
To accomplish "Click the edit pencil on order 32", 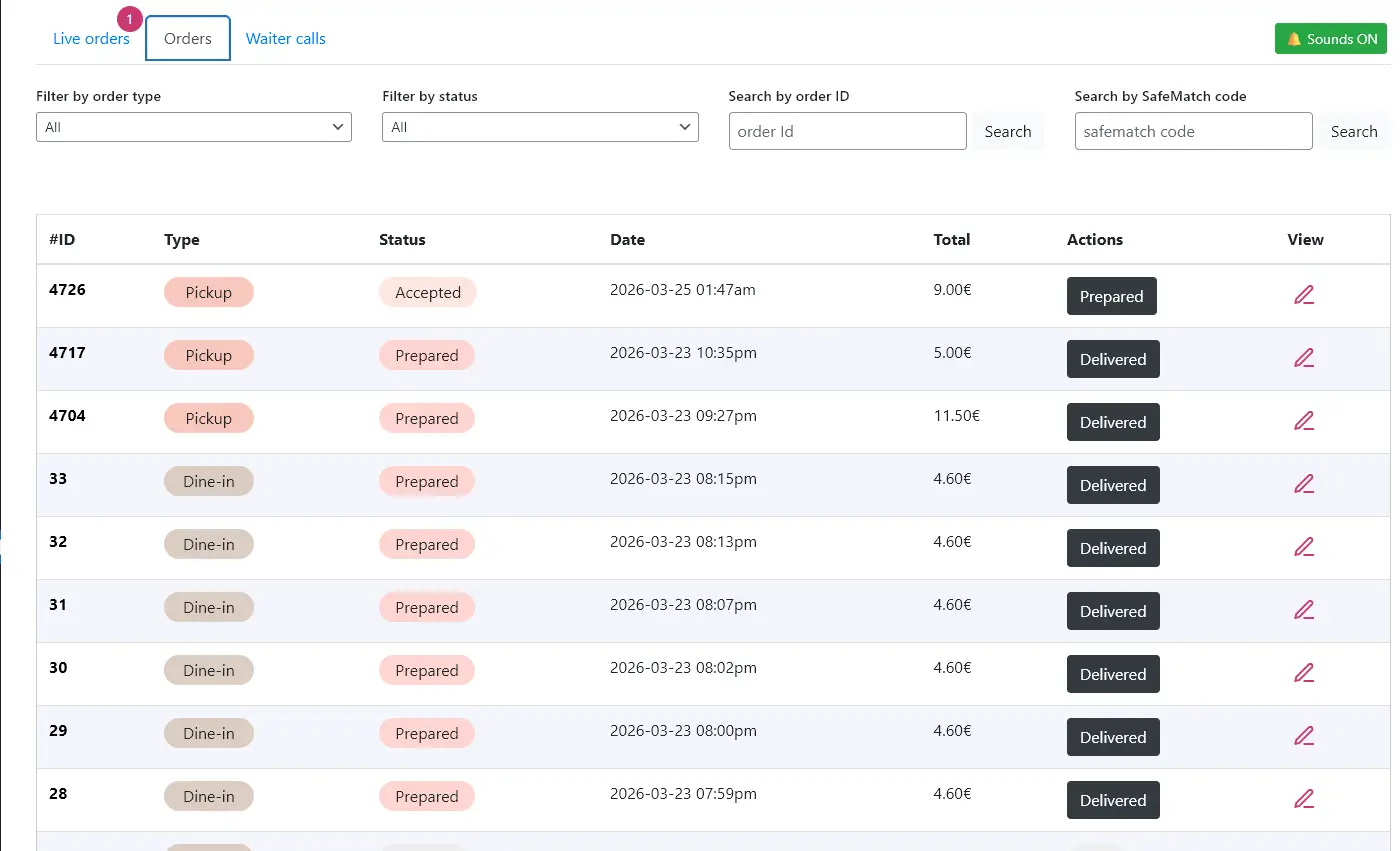I will coord(1304,547).
